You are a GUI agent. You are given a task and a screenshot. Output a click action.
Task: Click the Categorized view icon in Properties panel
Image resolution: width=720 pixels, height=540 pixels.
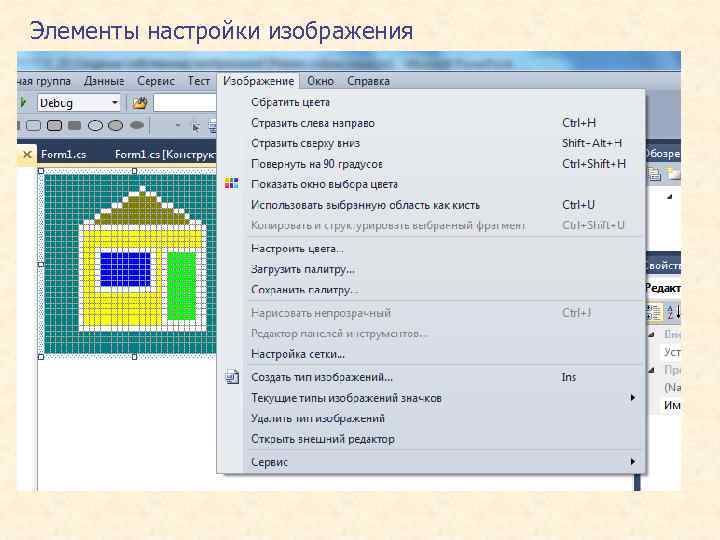(653, 312)
